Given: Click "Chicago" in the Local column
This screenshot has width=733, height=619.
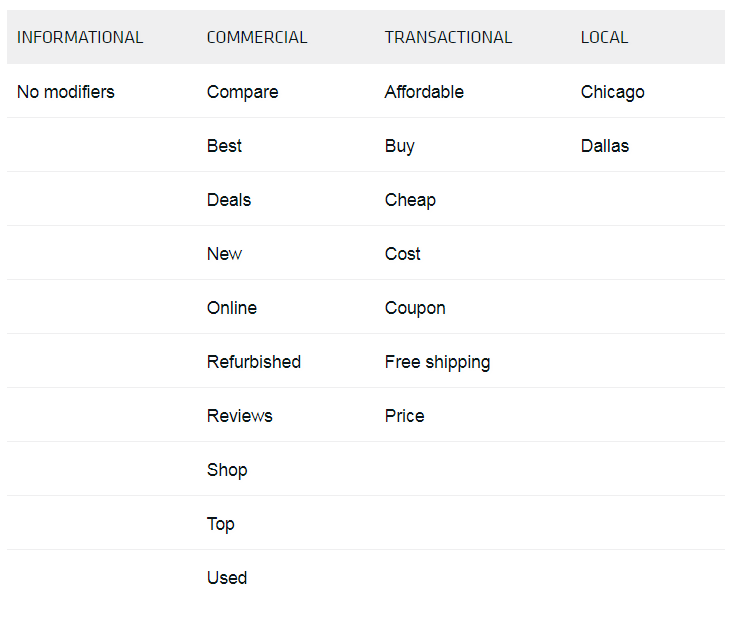Looking at the screenshot, I should coord(612,92).
